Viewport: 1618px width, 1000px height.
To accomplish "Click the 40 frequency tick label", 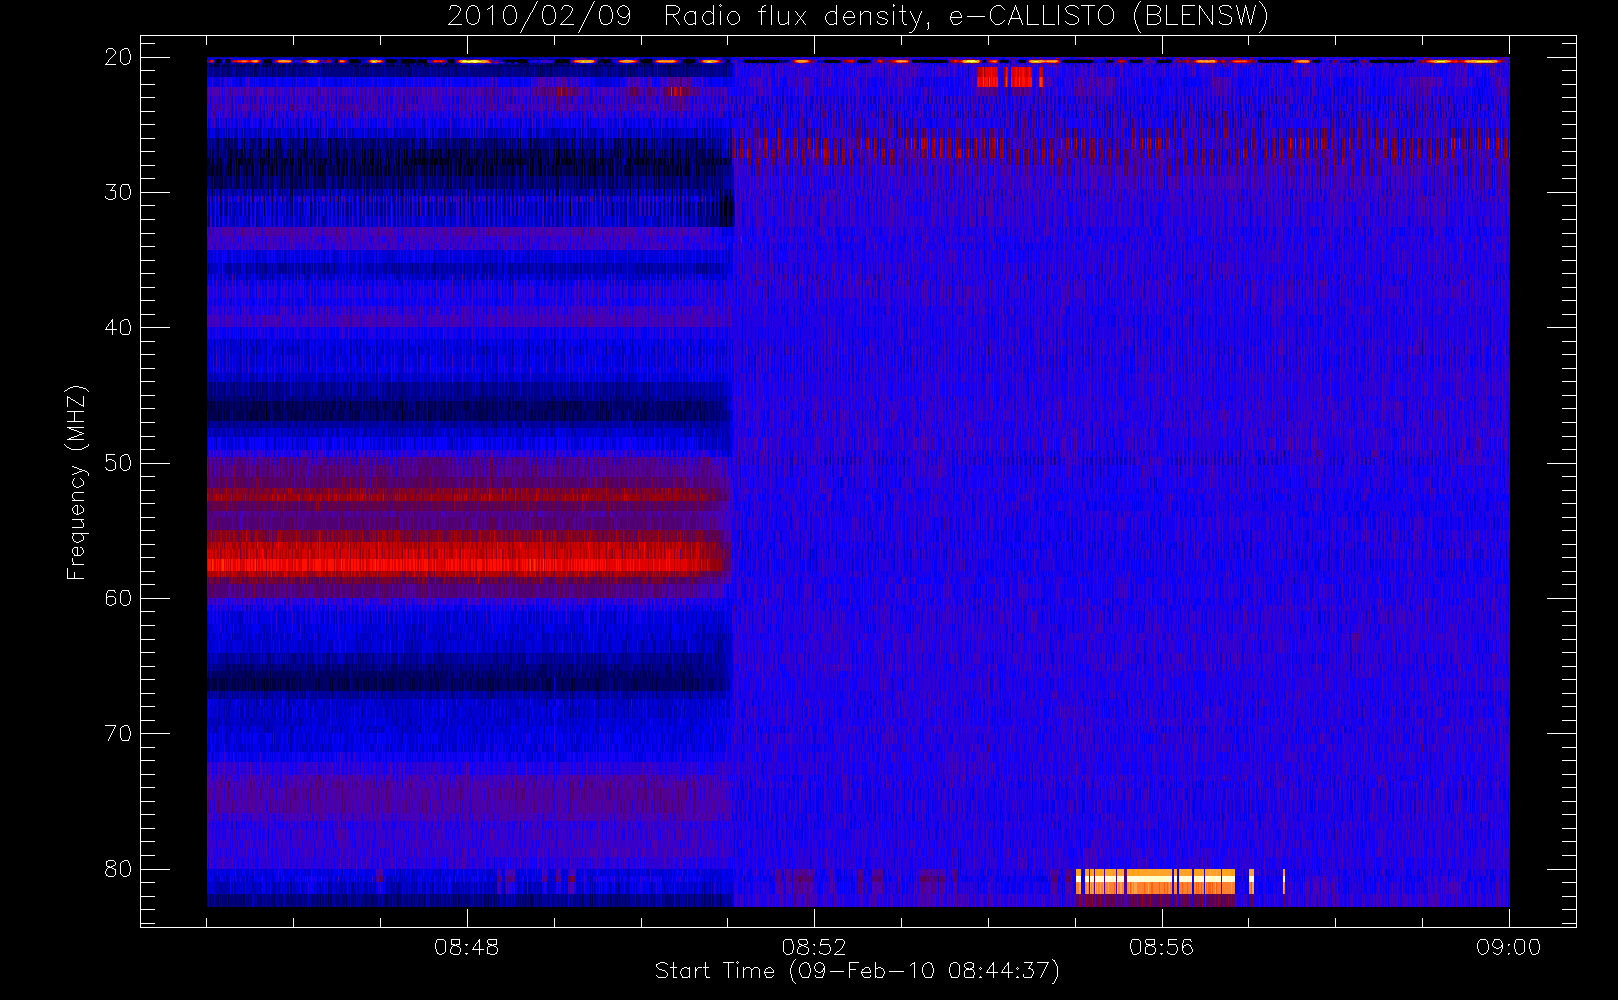I will pyautogui.click(x=118, y=328).
